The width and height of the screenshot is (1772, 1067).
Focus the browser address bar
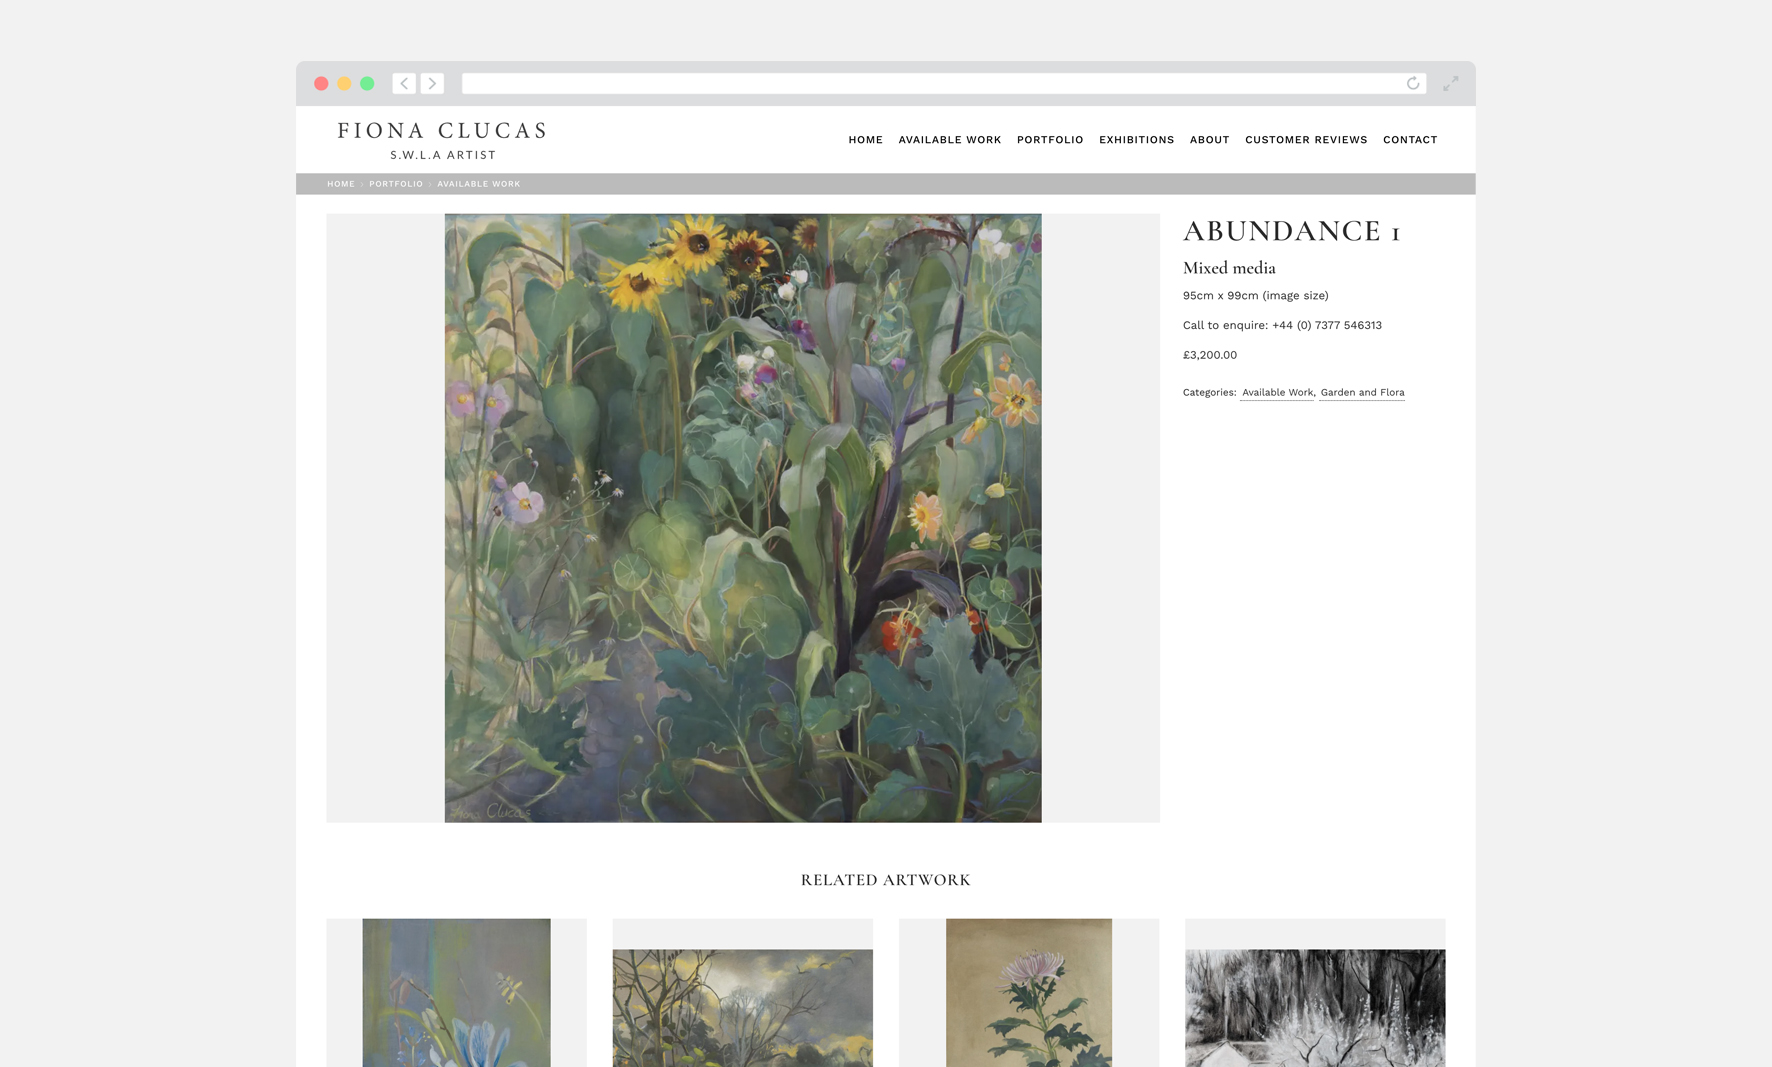coord(944,84)
